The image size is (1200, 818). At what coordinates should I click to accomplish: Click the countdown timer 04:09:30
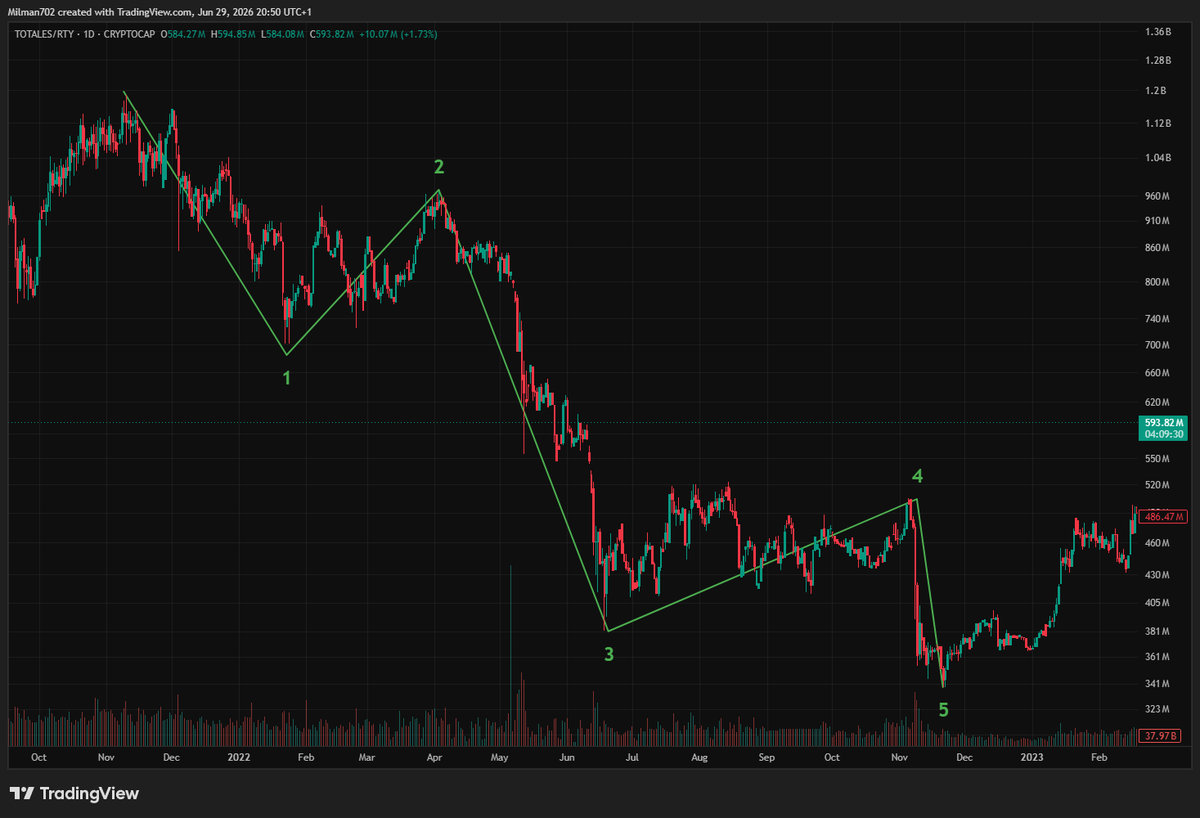1164,435
